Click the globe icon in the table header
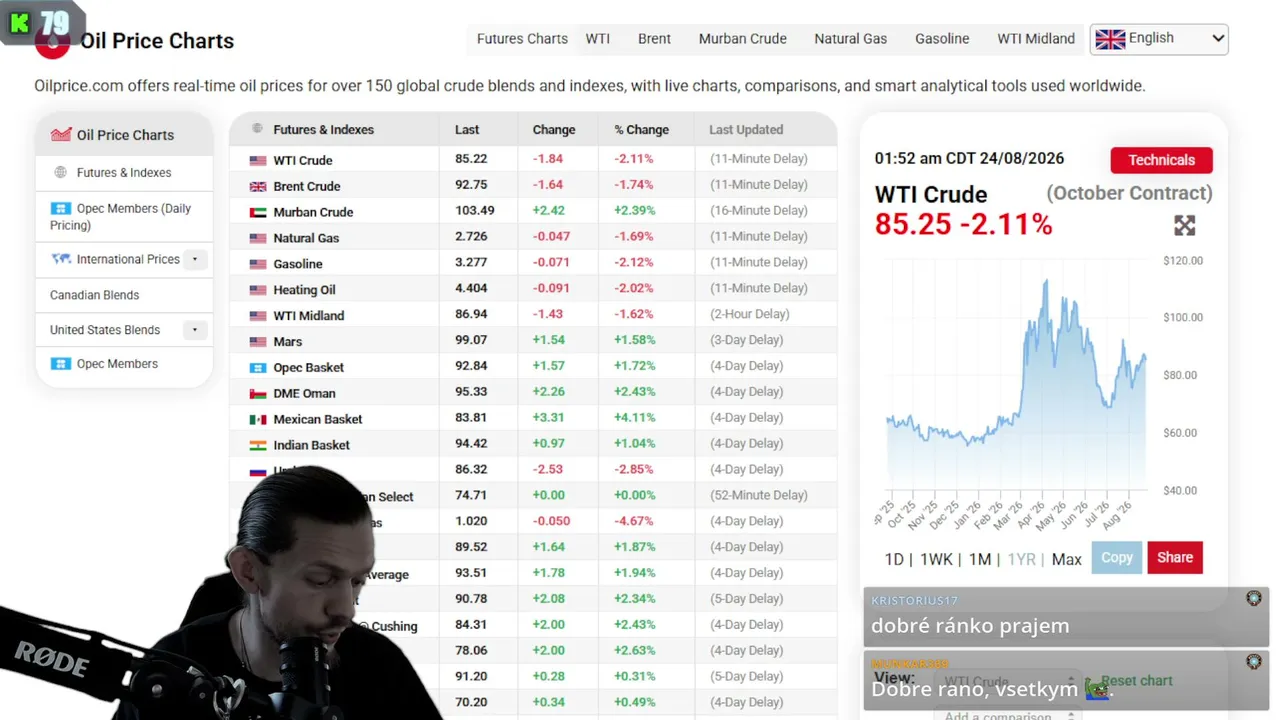 pyautogui.click(x=257, y=129)
